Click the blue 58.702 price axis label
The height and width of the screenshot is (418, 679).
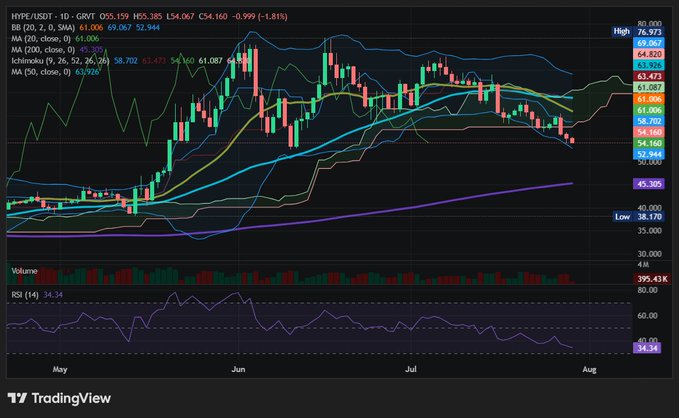[x=649, y=121]
